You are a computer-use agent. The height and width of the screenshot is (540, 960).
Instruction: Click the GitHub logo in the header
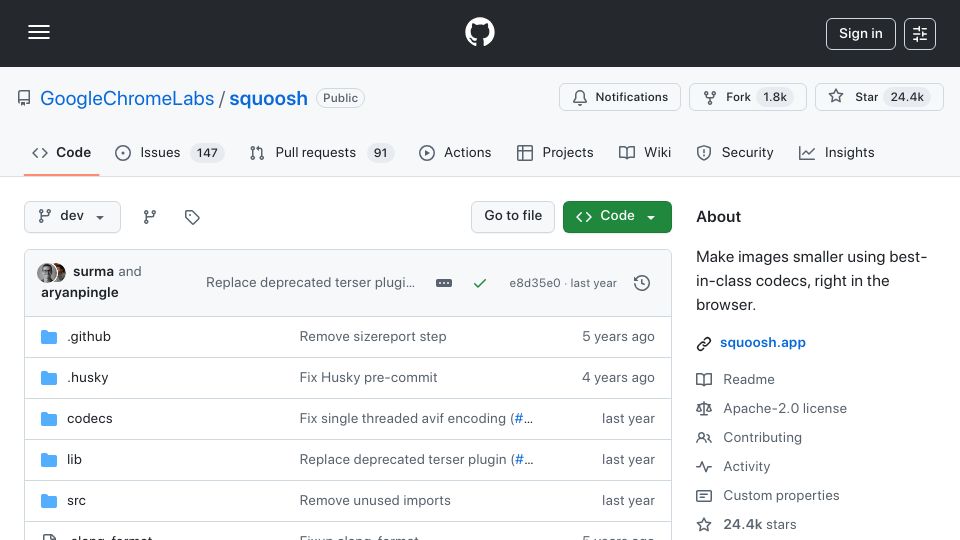(479, 32)
